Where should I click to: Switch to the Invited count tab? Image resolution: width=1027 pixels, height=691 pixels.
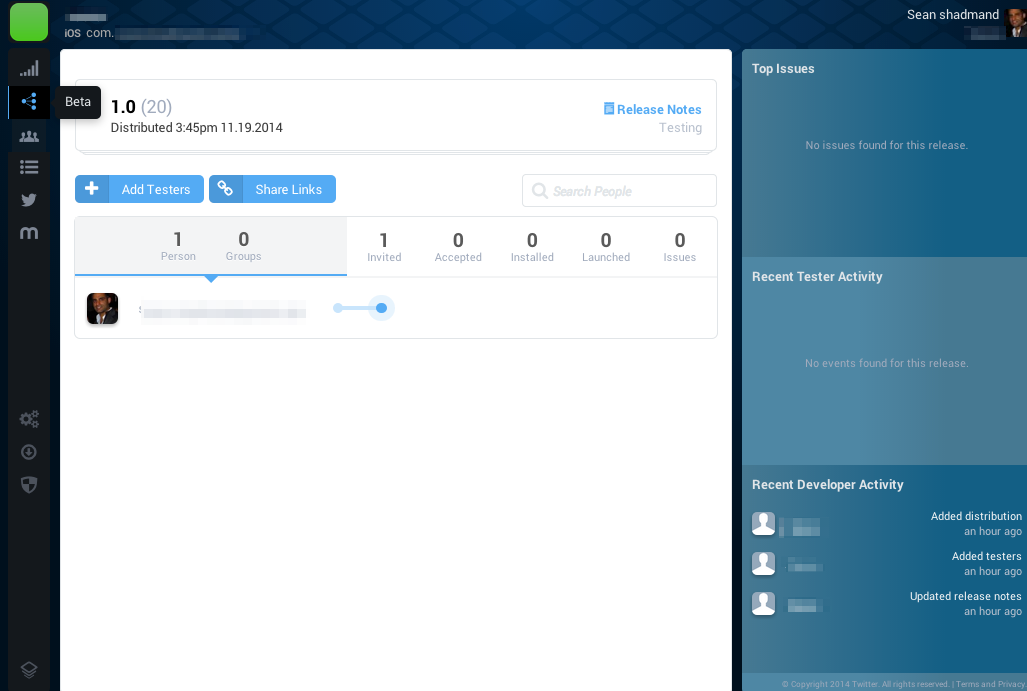coord(384,246)
